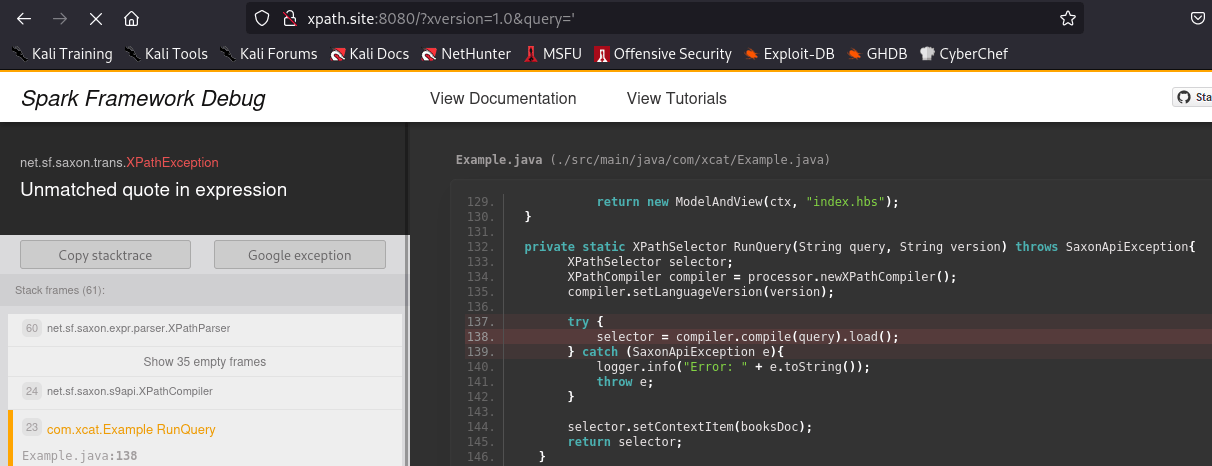
Task: Open the Exploit-DB bookmark
Action: (x=789, y=54)
